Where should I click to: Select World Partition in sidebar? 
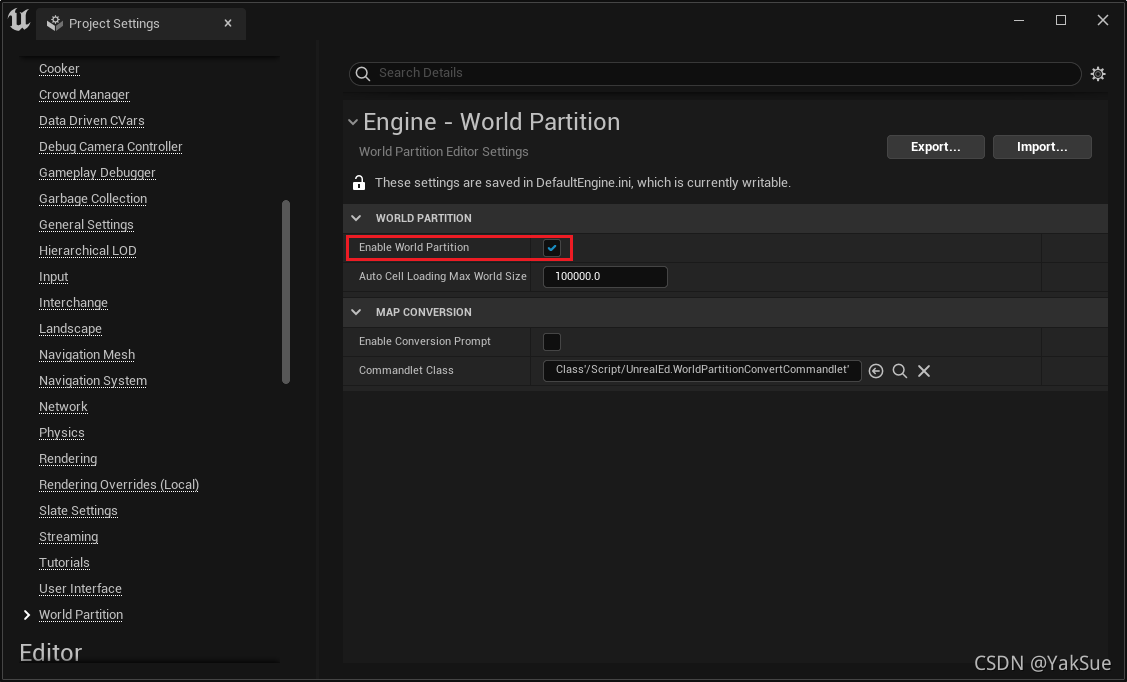80,614
